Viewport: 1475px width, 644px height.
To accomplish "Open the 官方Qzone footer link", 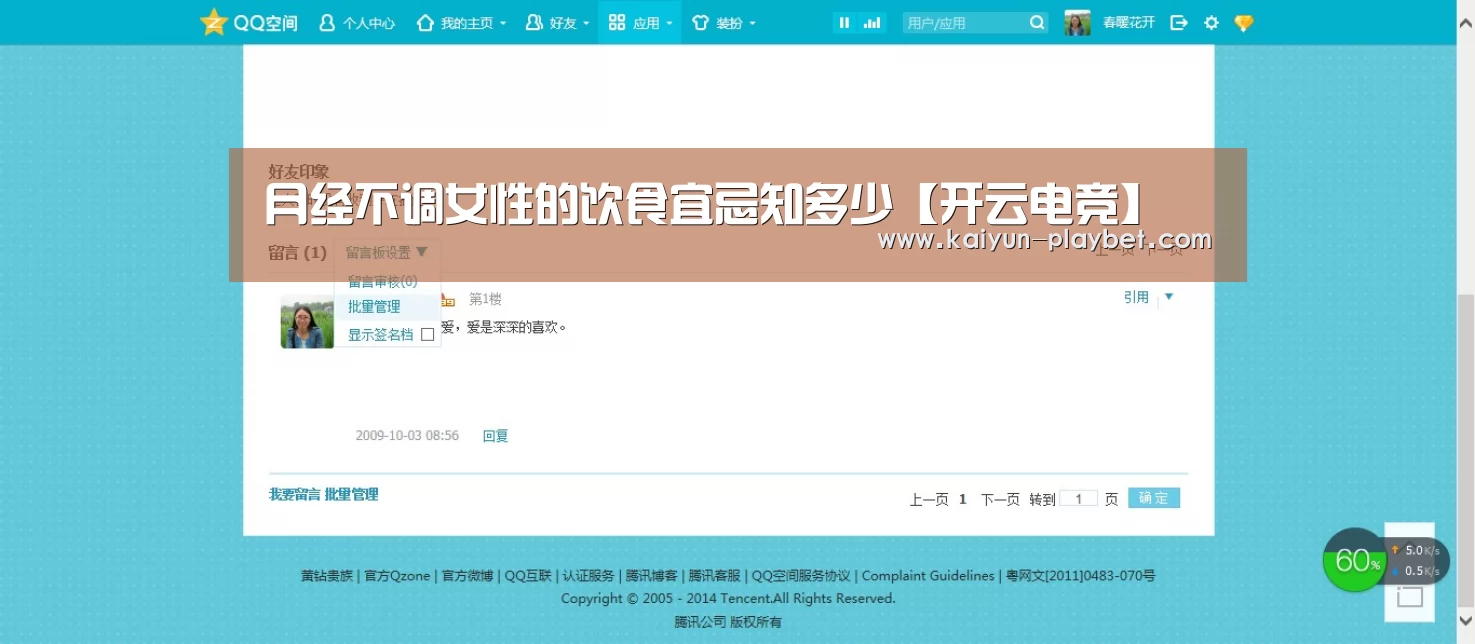I will click(x=397, y=576).
